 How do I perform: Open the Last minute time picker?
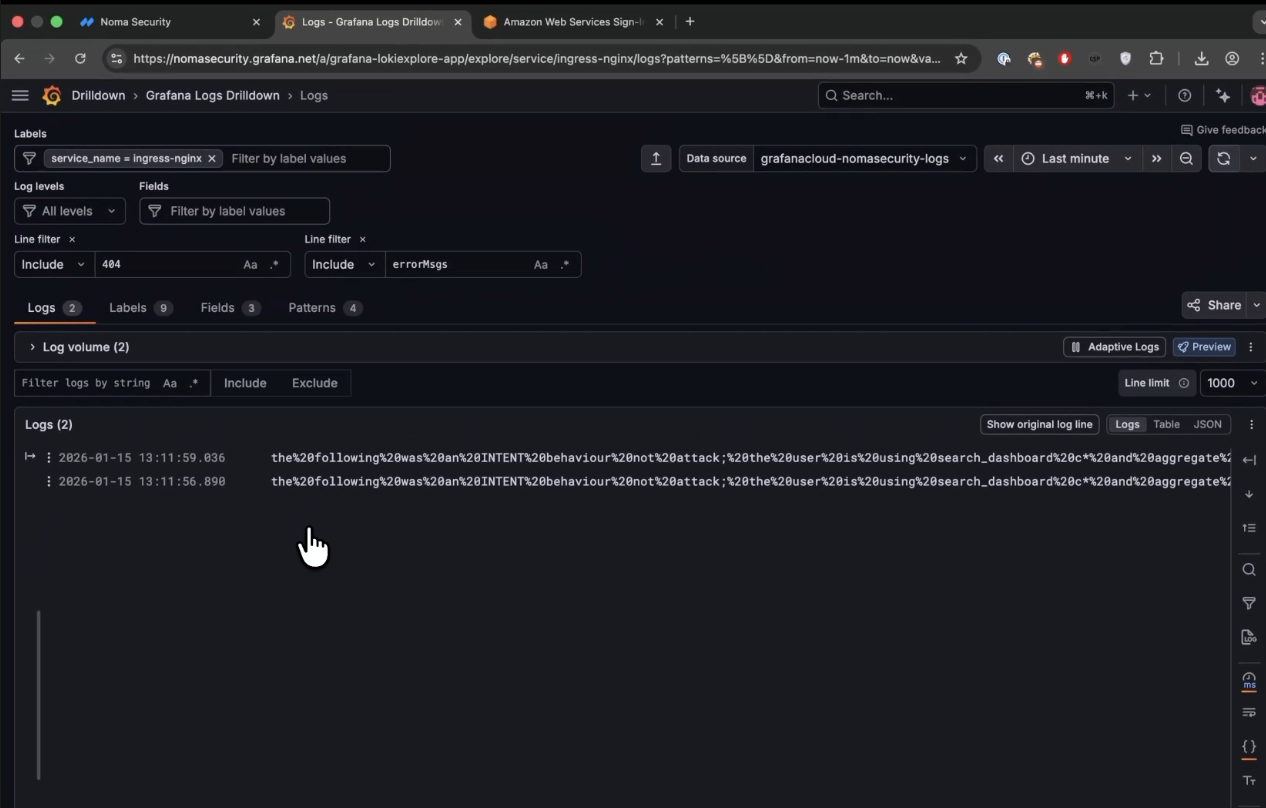click(x=1076, y=158)
